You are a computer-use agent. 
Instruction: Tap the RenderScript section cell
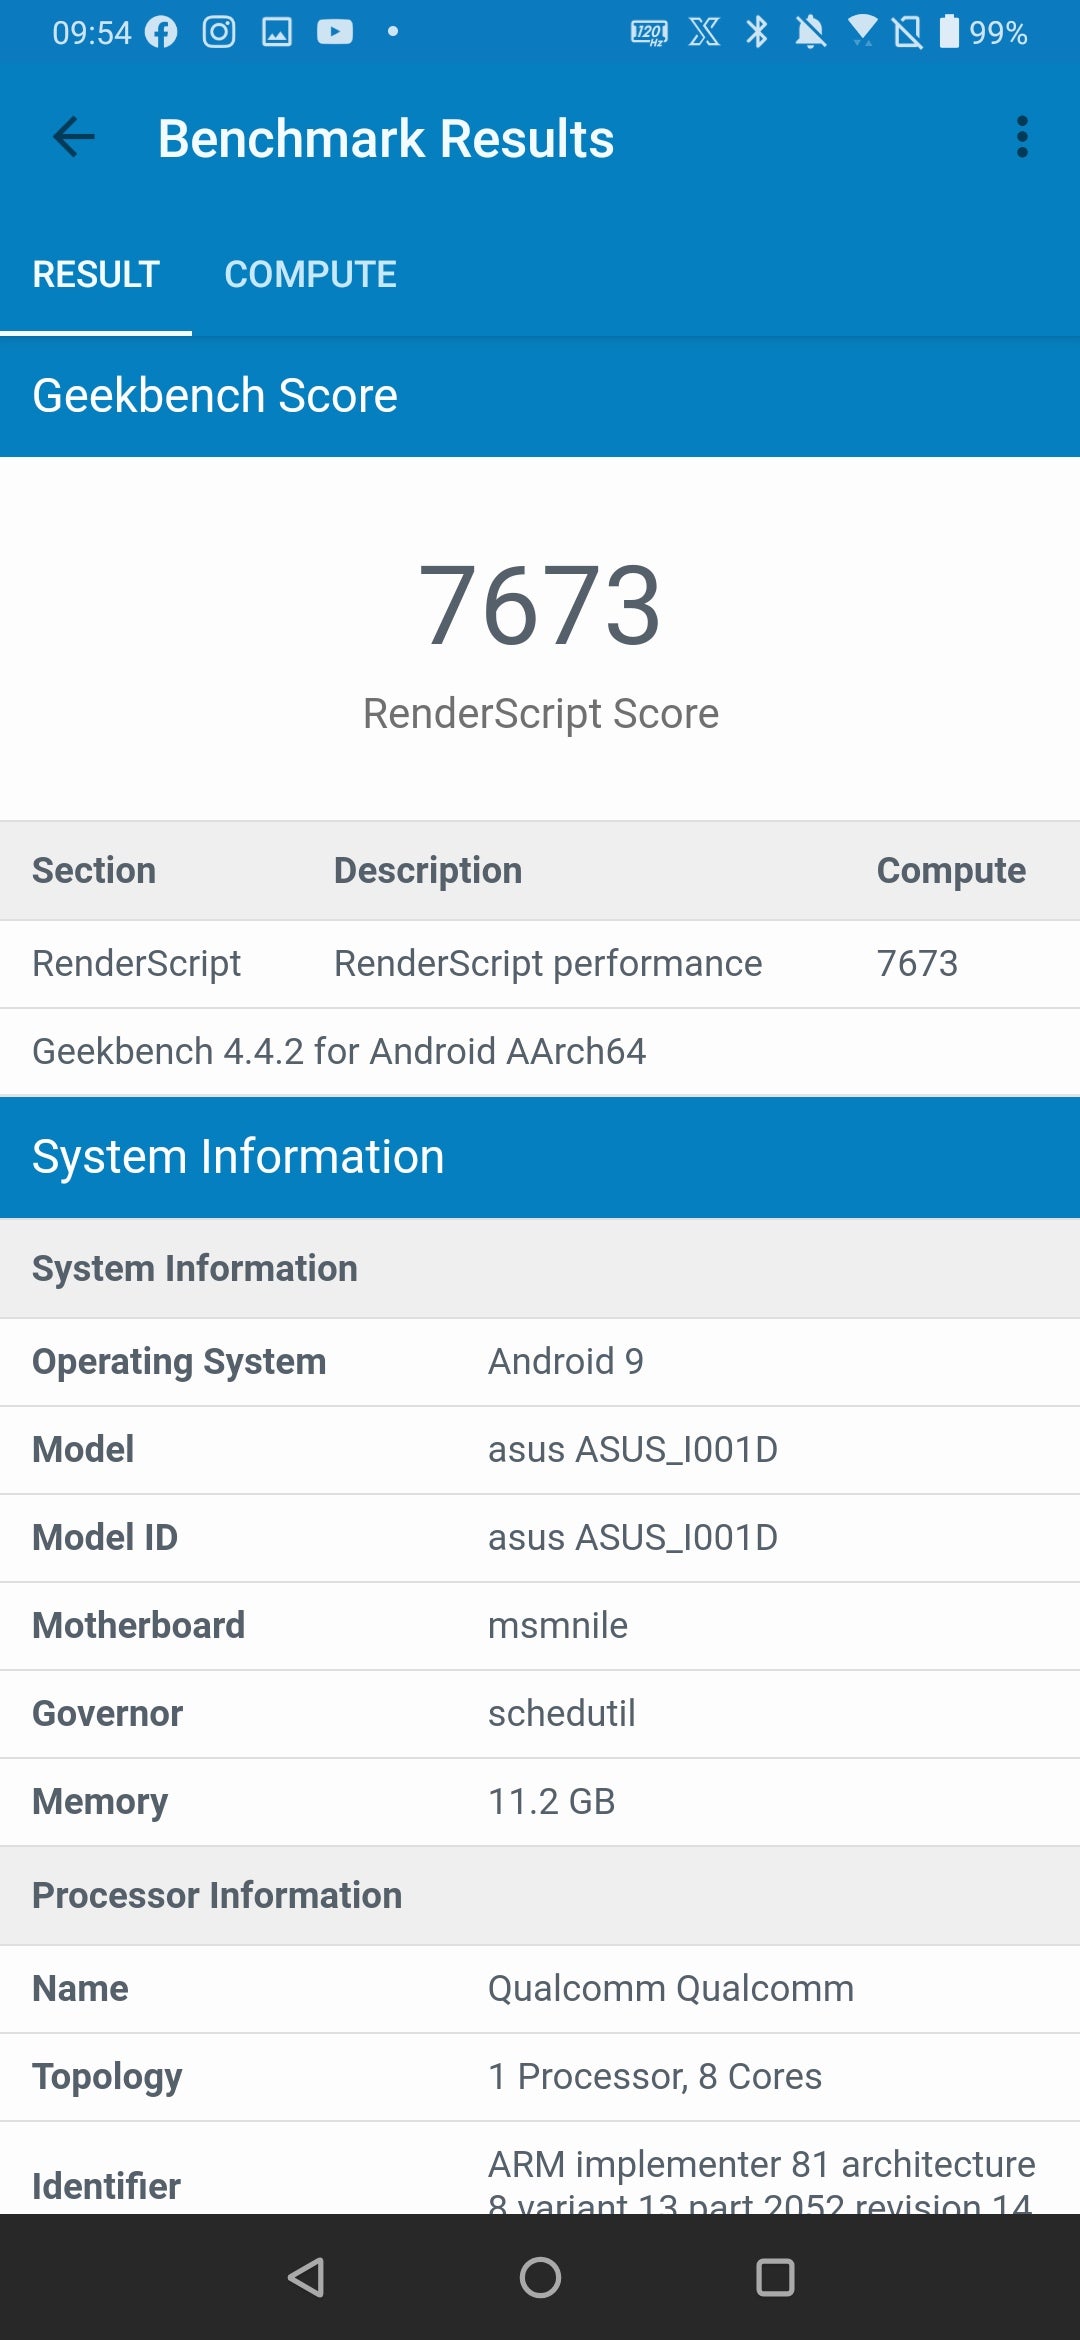pos(137,963)
